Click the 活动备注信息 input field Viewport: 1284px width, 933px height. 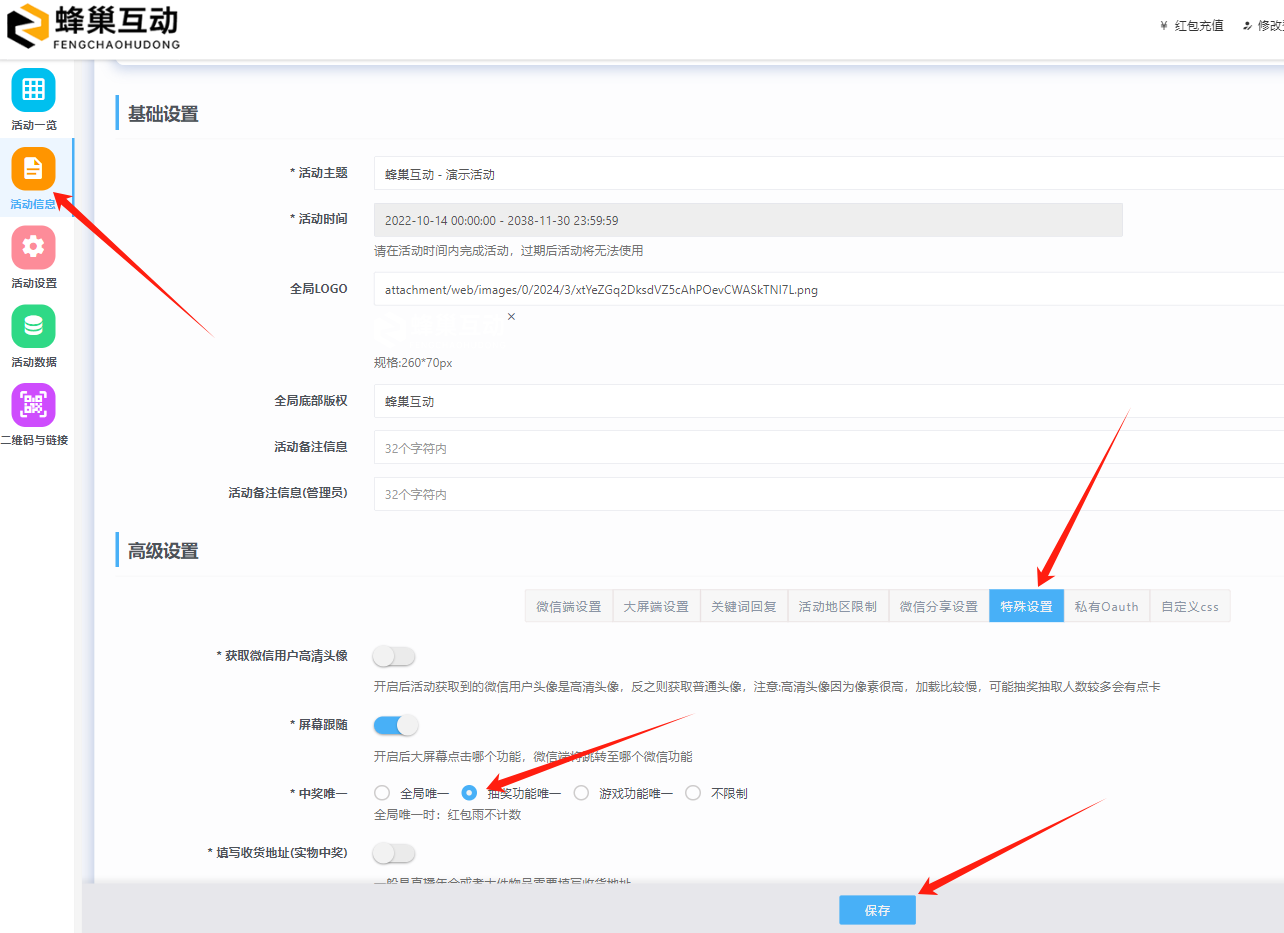[x=829, y=447]
